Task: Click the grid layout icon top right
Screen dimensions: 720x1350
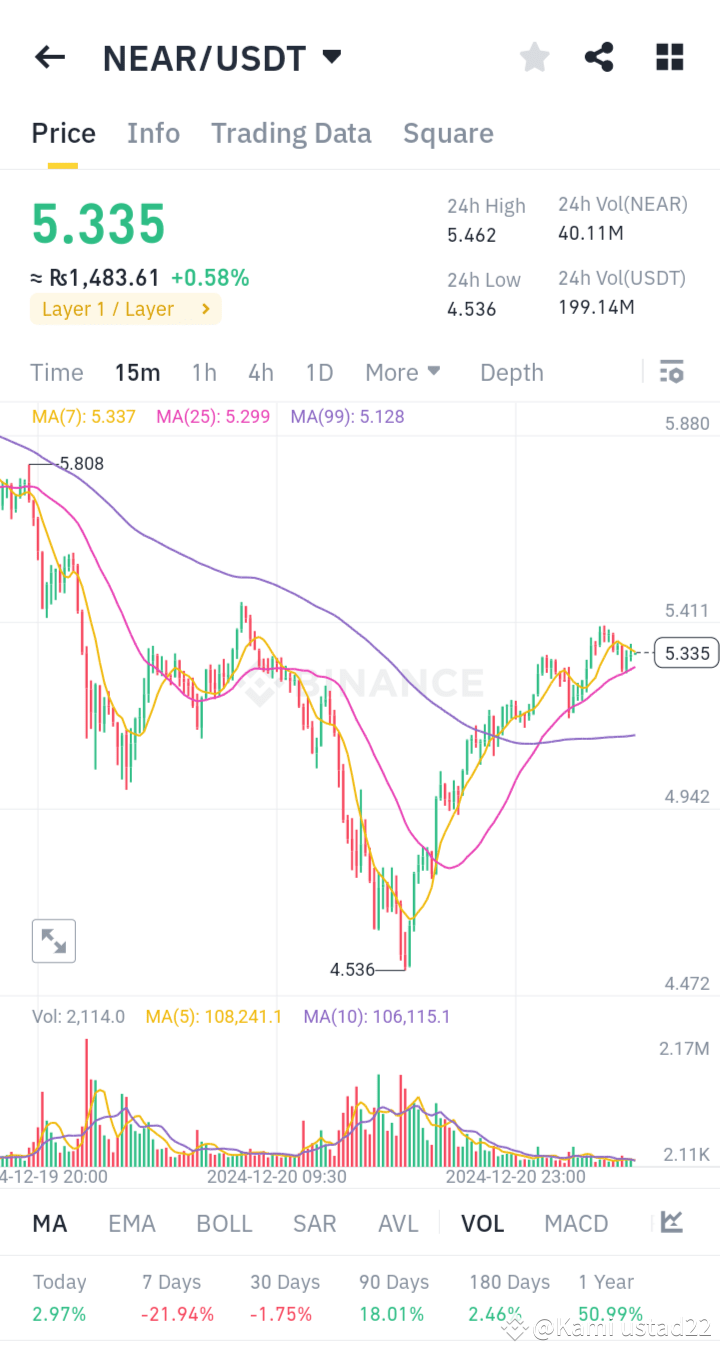Action: click(x=669, y=57)
